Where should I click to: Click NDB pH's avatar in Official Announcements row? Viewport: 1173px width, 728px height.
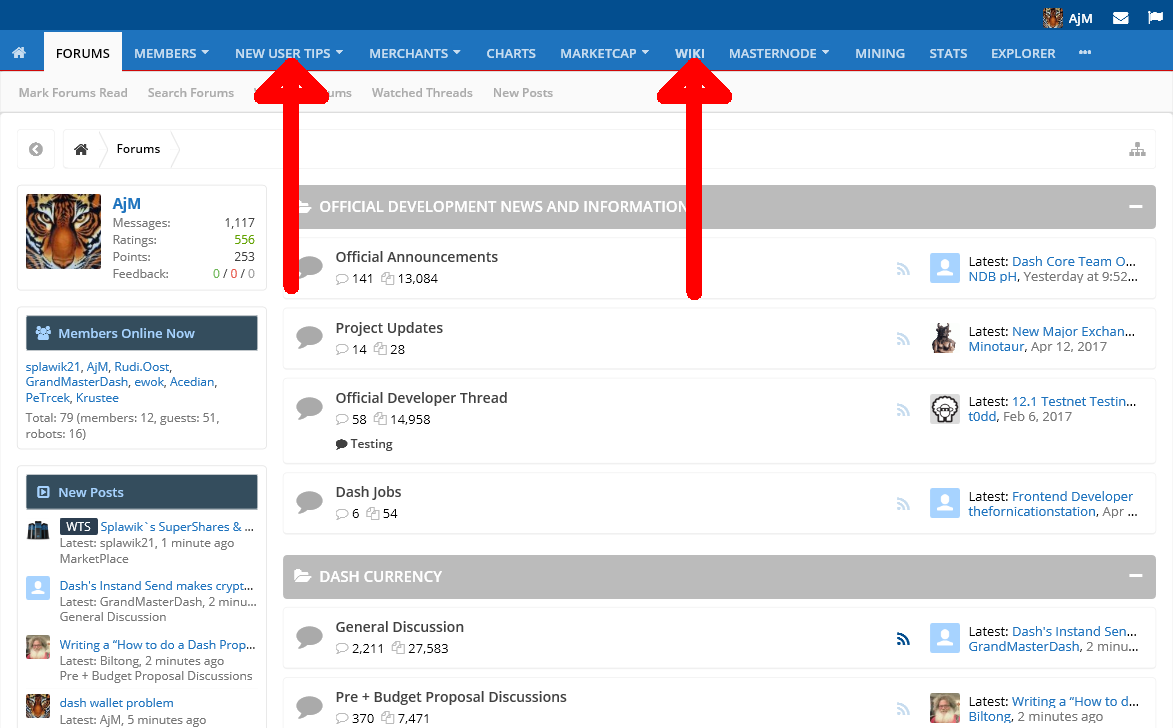[944, 268]
